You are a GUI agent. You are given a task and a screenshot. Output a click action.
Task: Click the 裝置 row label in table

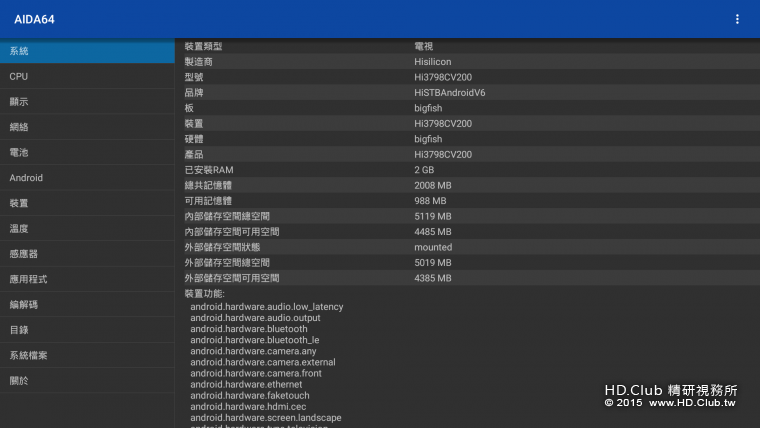193,124
